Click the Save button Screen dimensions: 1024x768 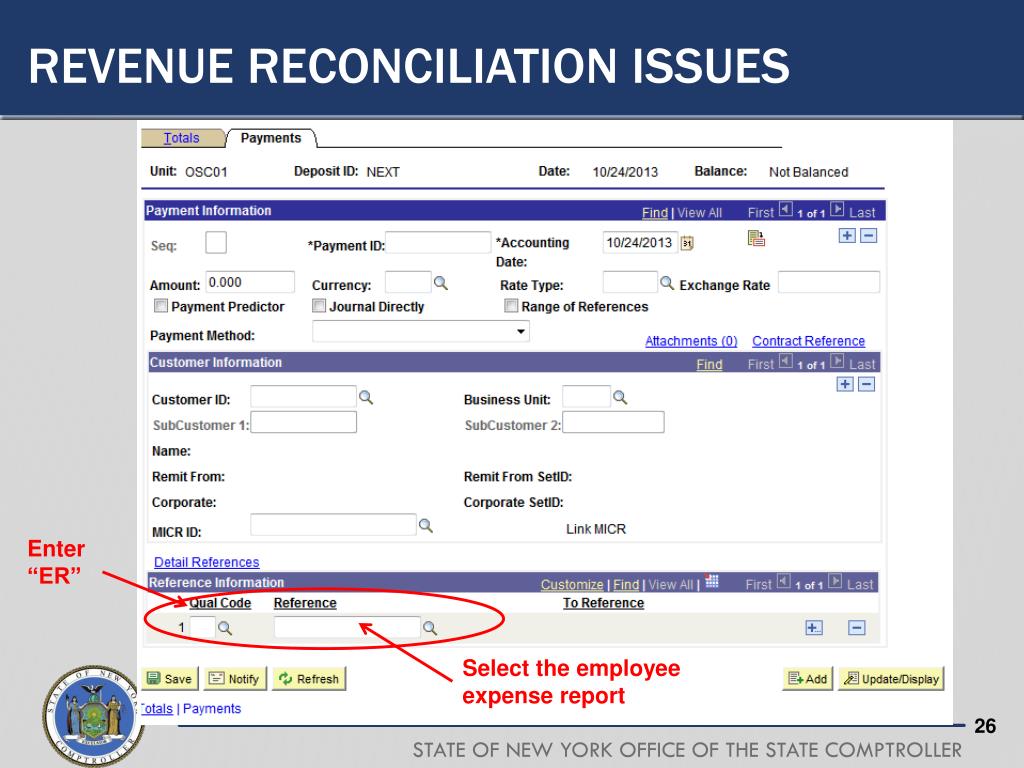click(170, 679)
